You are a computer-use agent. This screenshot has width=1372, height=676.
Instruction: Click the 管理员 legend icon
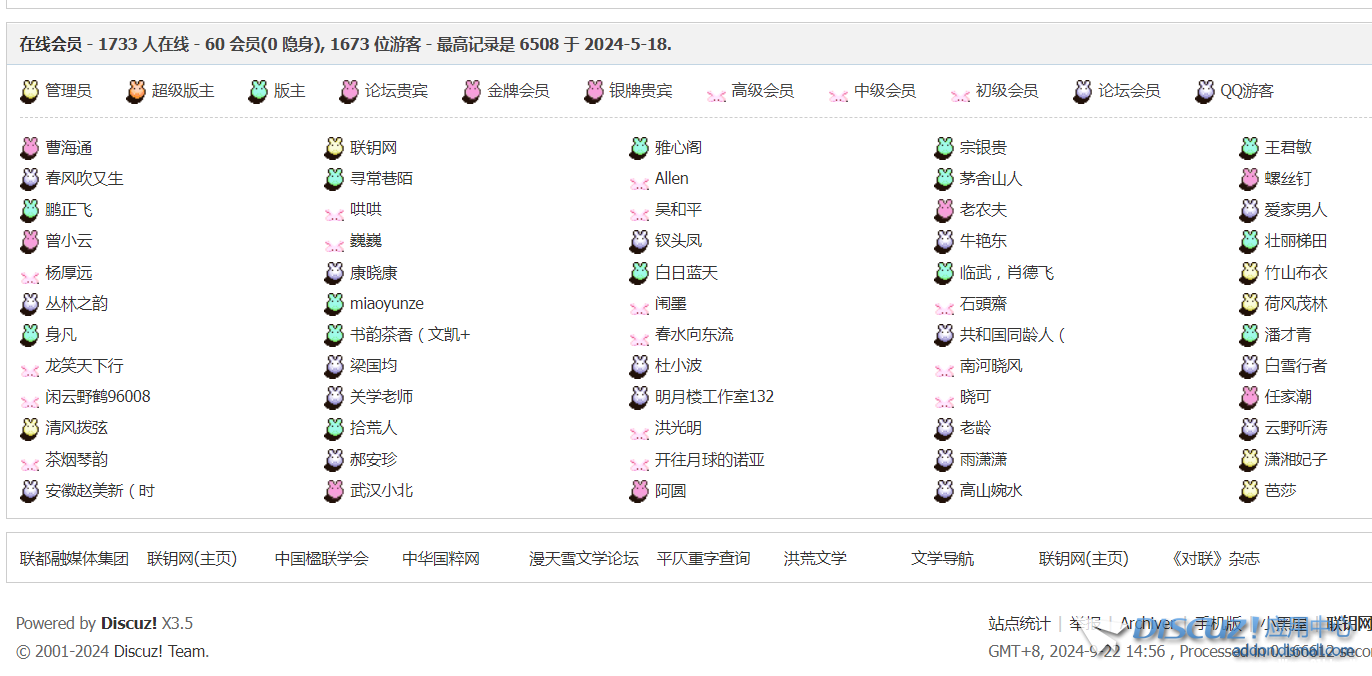30,91
